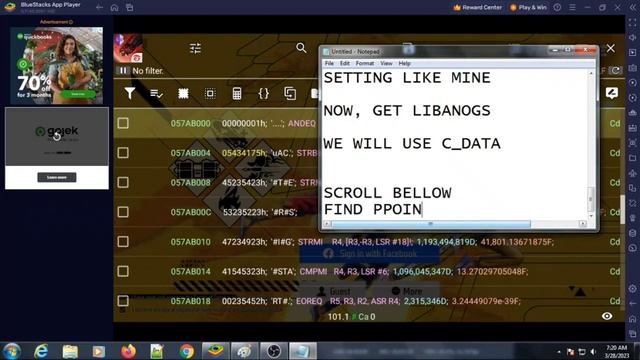Open the QuickBooks 70% off advertisement
Screen dimensions: 640x360
[57, 65]
